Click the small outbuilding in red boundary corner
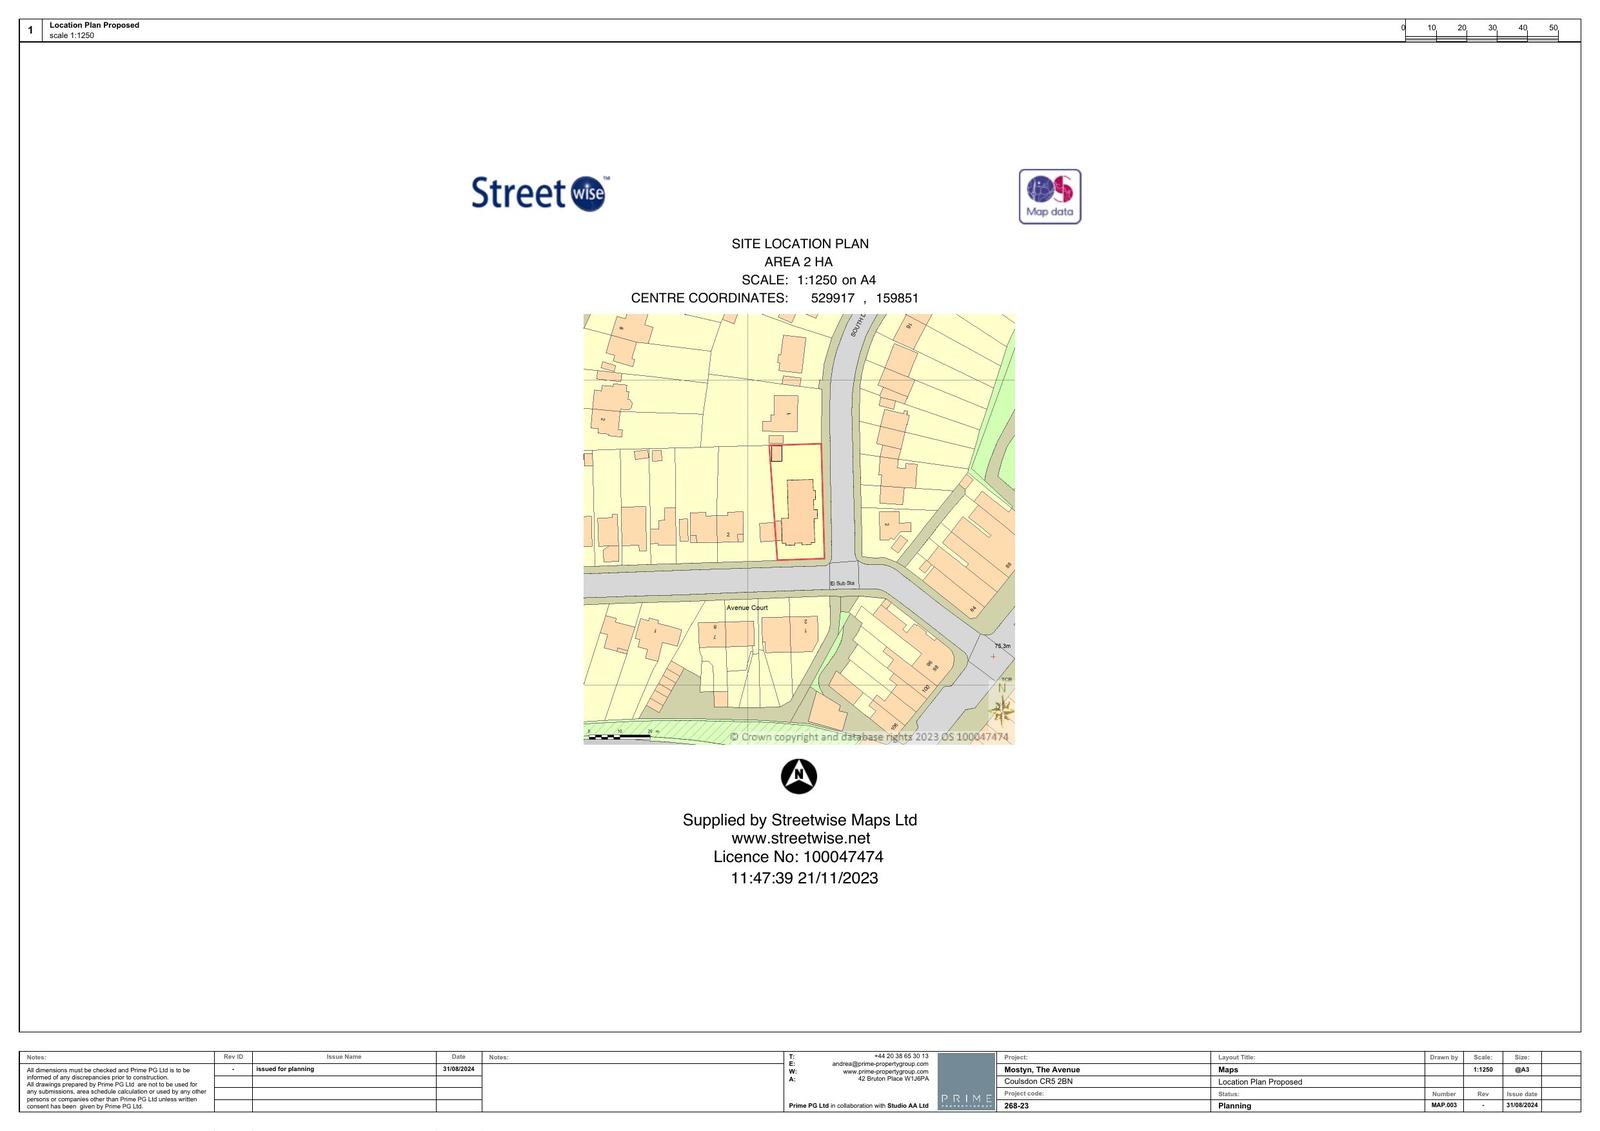Image resolution: width=1600 pixels, height=1131 pixels. (776, 453)
